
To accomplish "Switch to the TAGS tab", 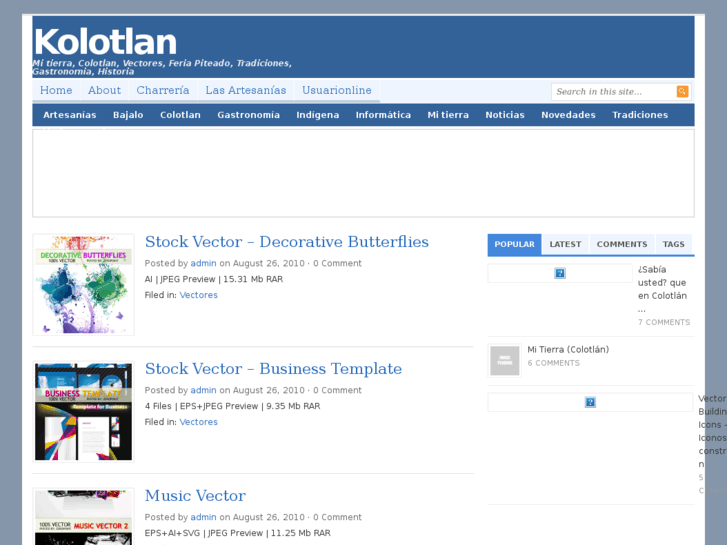I will 673,244.
